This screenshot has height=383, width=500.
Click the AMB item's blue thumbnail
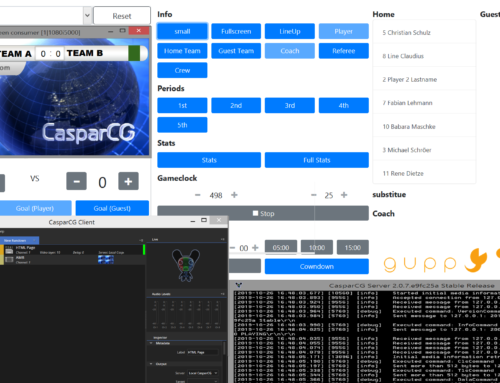106,260
